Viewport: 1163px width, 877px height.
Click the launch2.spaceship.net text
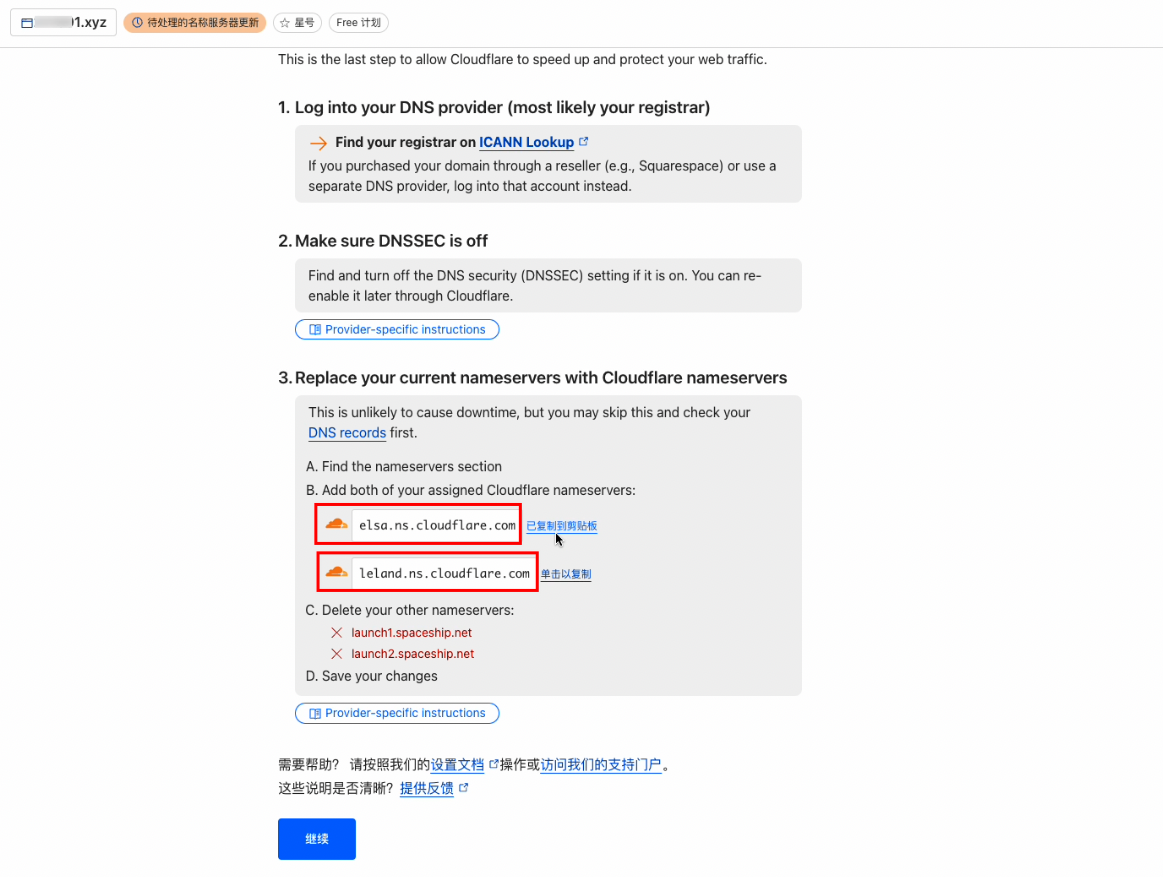[412, 654]
